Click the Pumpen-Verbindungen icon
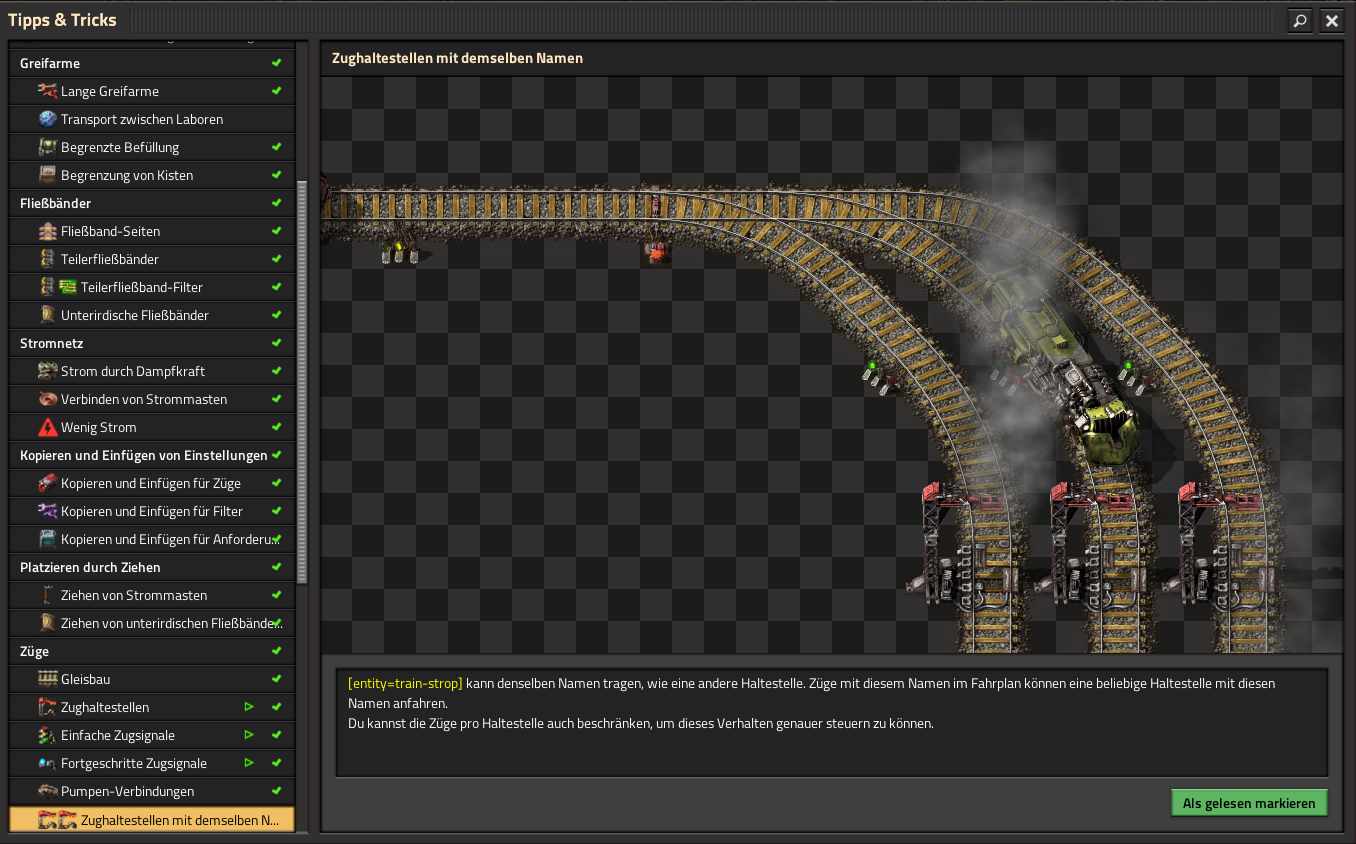 tap(48, 791)
